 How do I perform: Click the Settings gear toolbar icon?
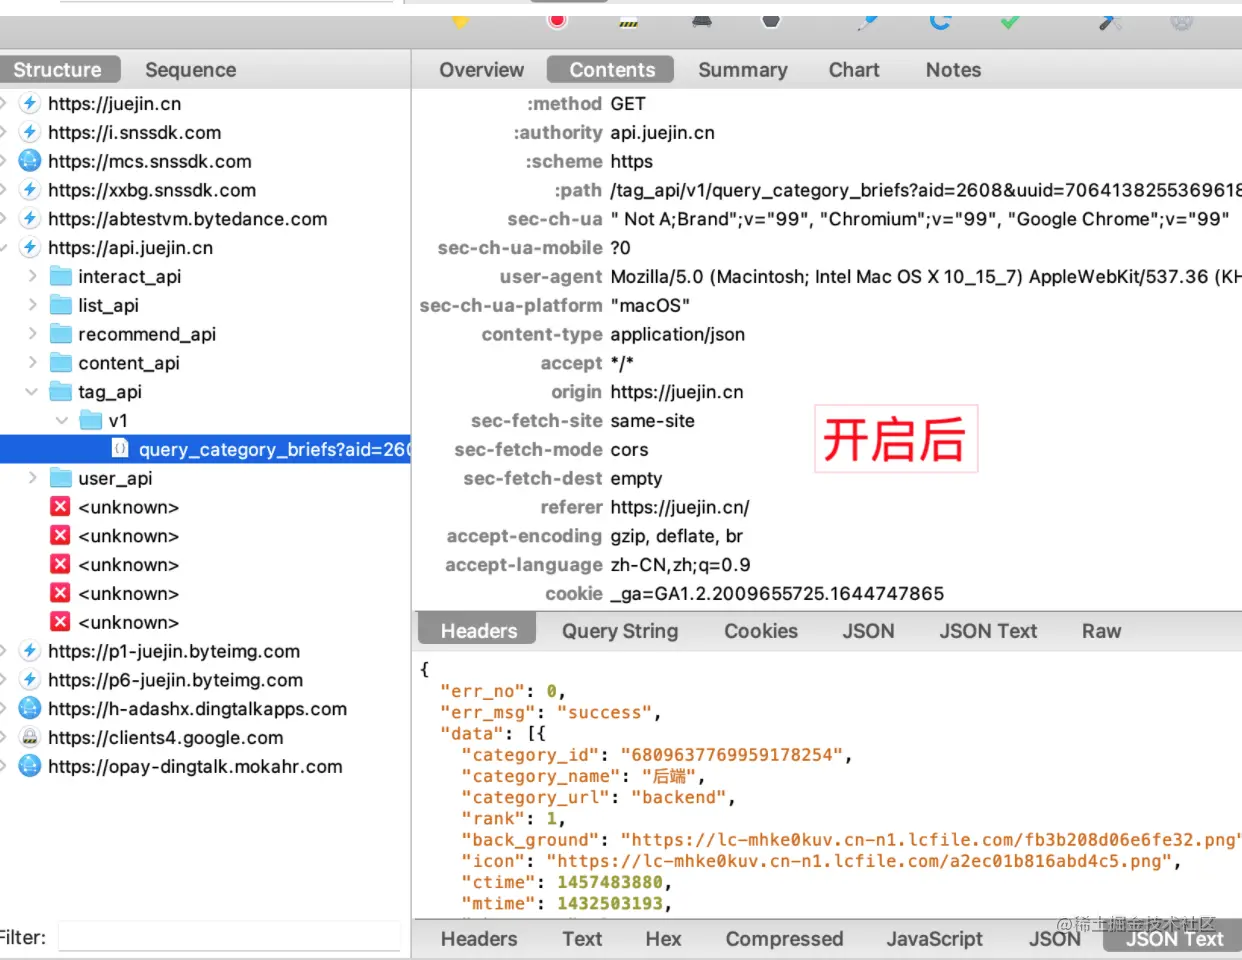1182,20
